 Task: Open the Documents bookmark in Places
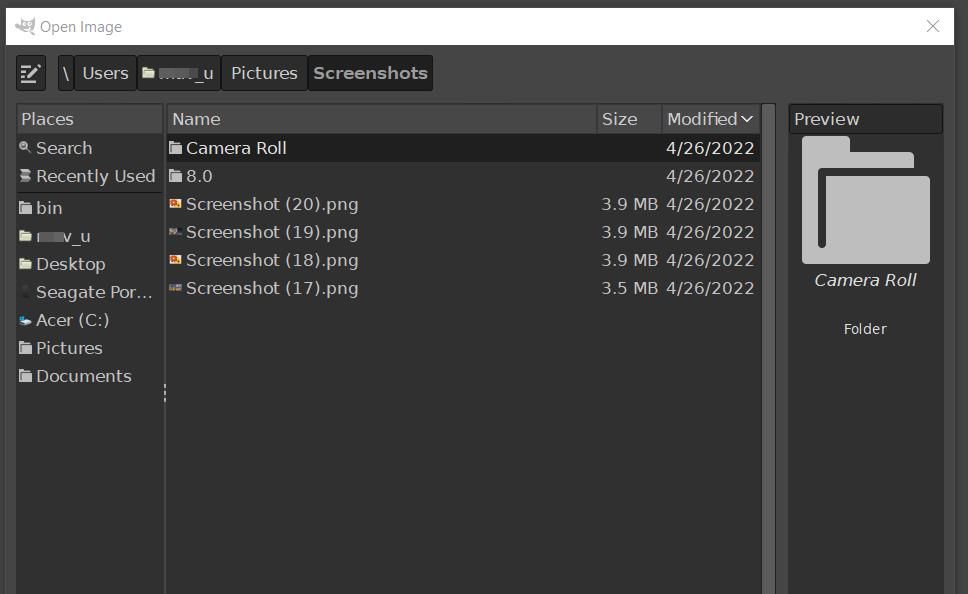click(x=90, y=376)
